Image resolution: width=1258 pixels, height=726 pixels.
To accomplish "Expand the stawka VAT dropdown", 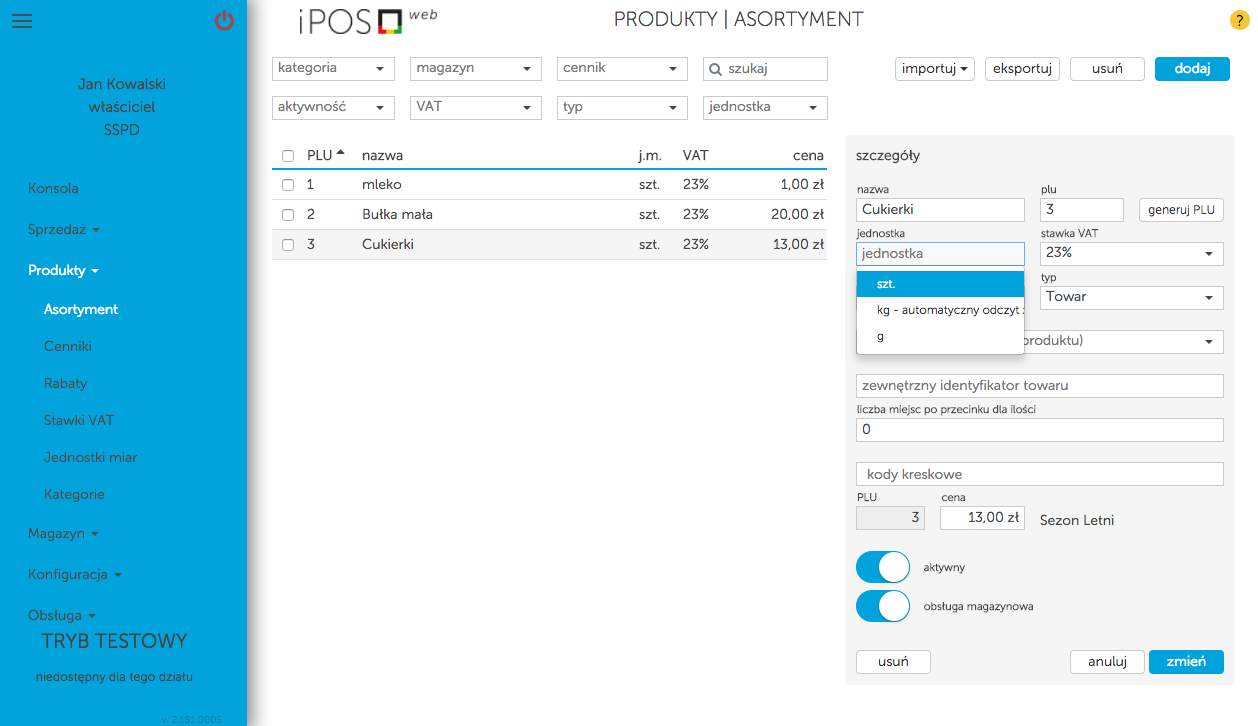I will pyautogui.click(x=1131, y=253).
